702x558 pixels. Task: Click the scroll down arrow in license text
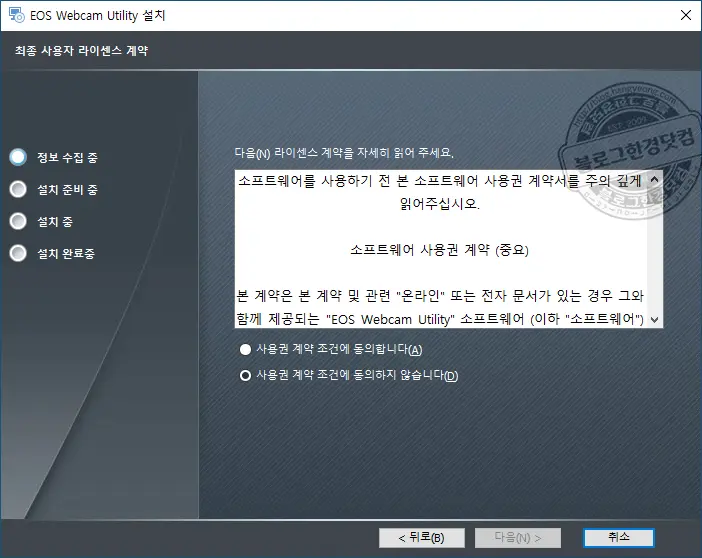pyautogui.click(x=654, y=319)
